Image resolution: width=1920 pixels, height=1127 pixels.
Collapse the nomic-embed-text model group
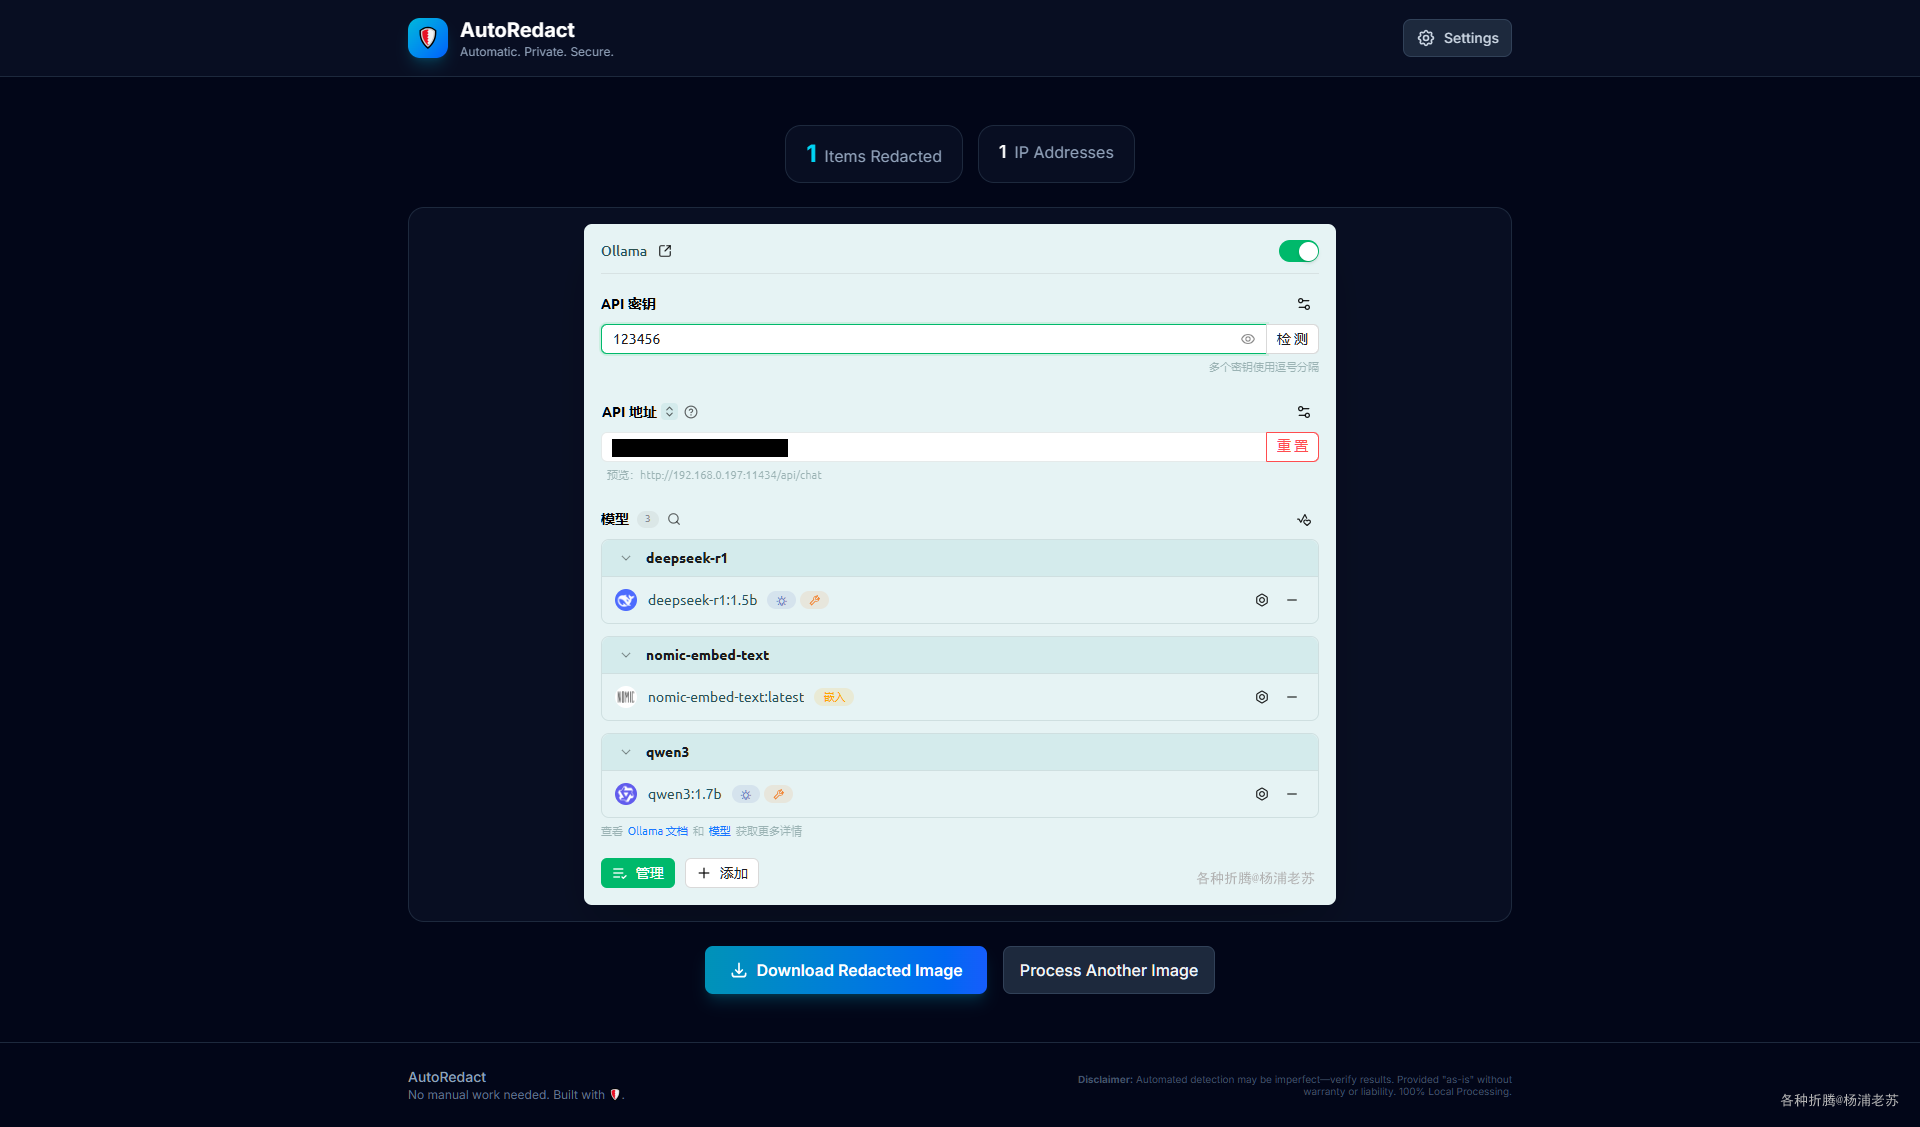pos(626,655)
